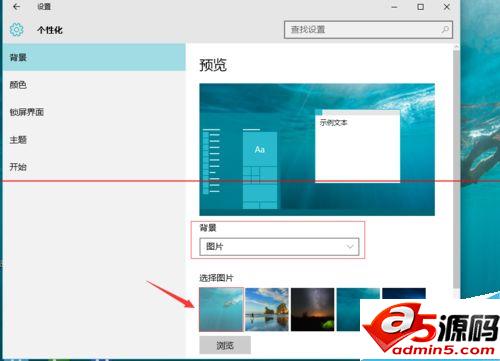Select the underwater swimmer wallpaper thumbnail

tap(221, 309)
